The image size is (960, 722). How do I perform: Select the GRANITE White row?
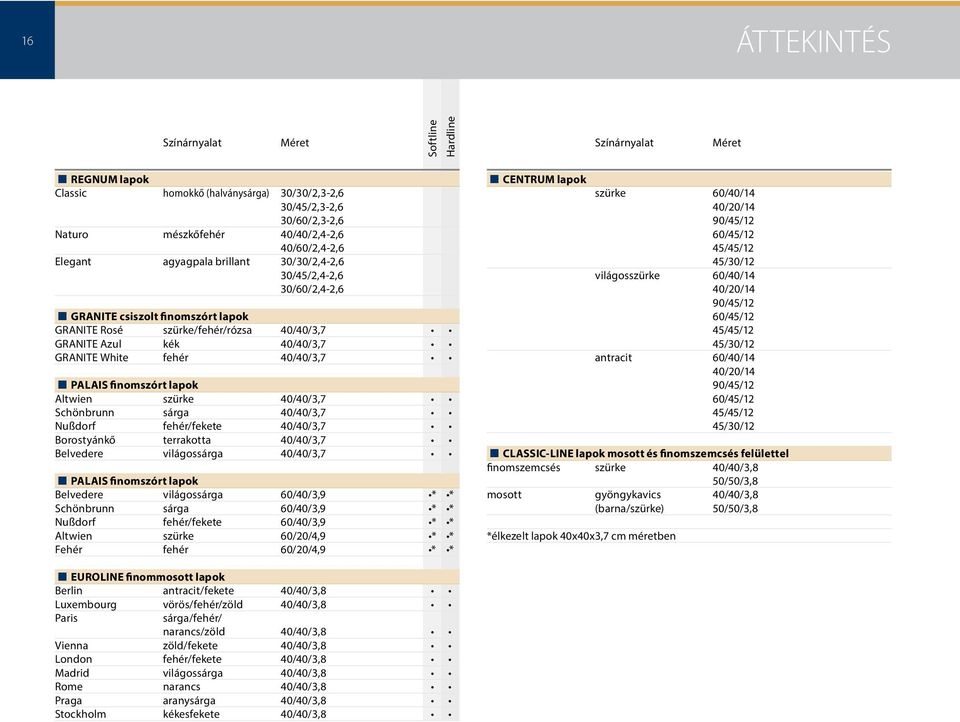click(x=257, y=358)
